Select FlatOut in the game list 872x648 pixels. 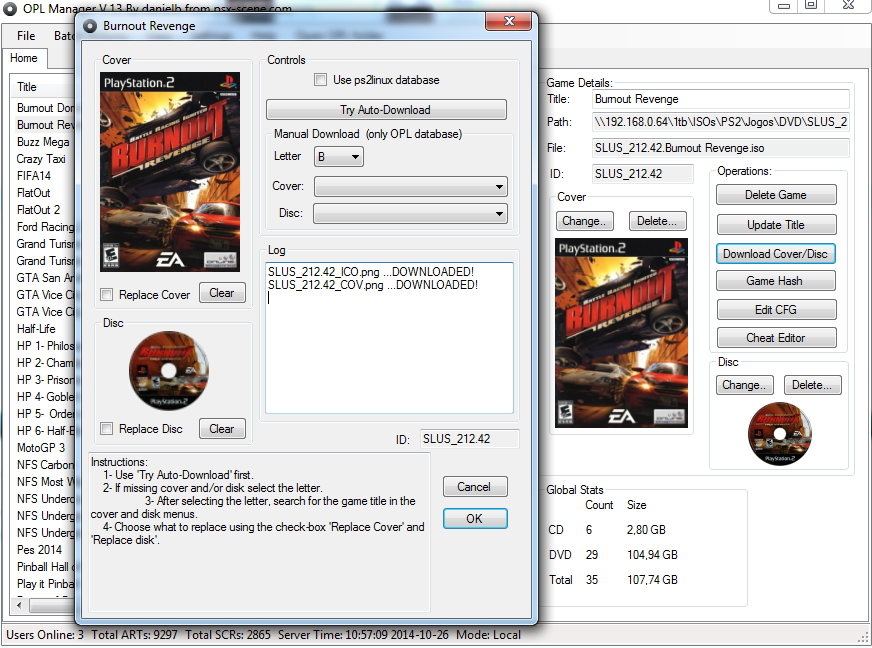33,193
